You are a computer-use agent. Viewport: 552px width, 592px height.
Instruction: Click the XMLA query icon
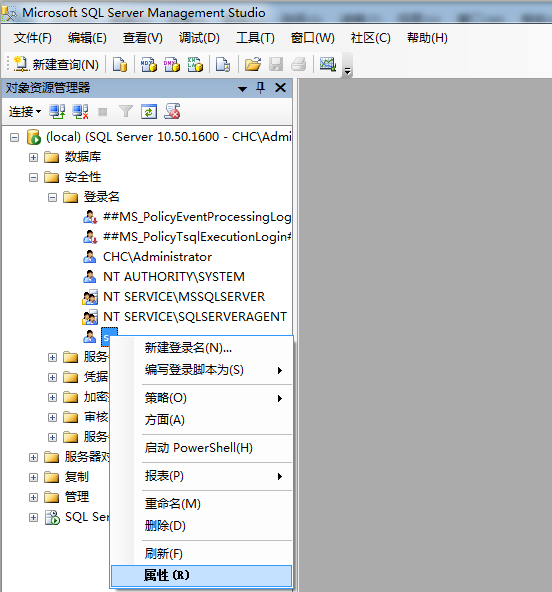(195, 64)
